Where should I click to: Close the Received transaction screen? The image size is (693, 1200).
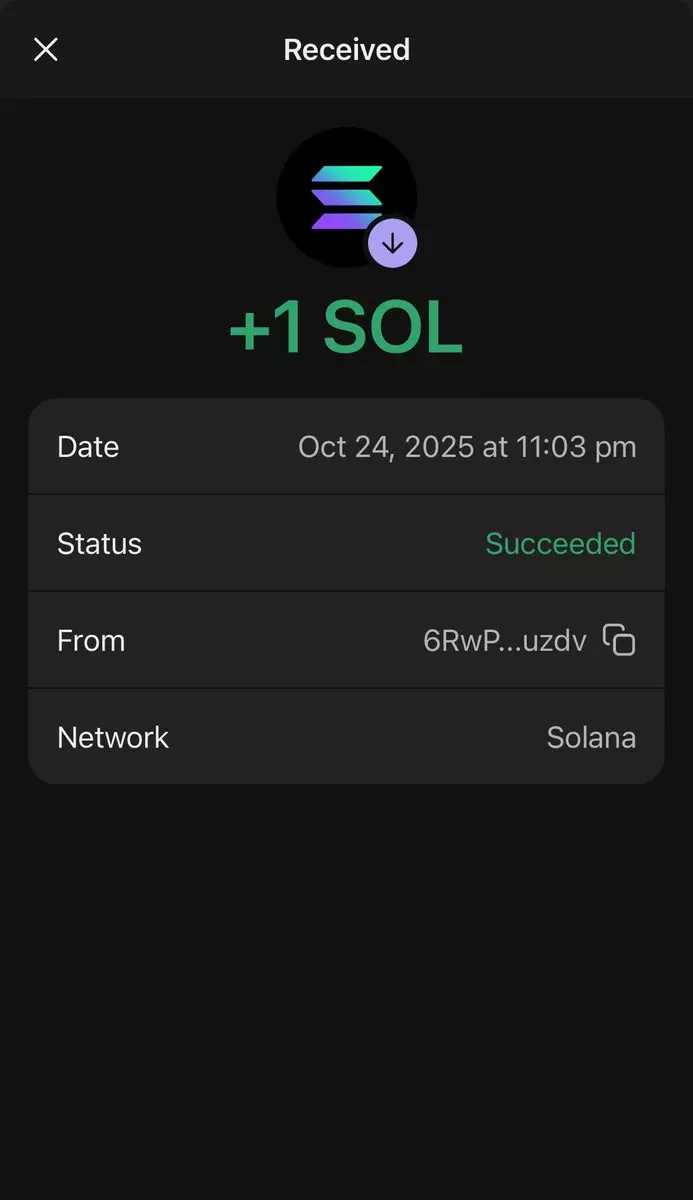tap(46, 50)
